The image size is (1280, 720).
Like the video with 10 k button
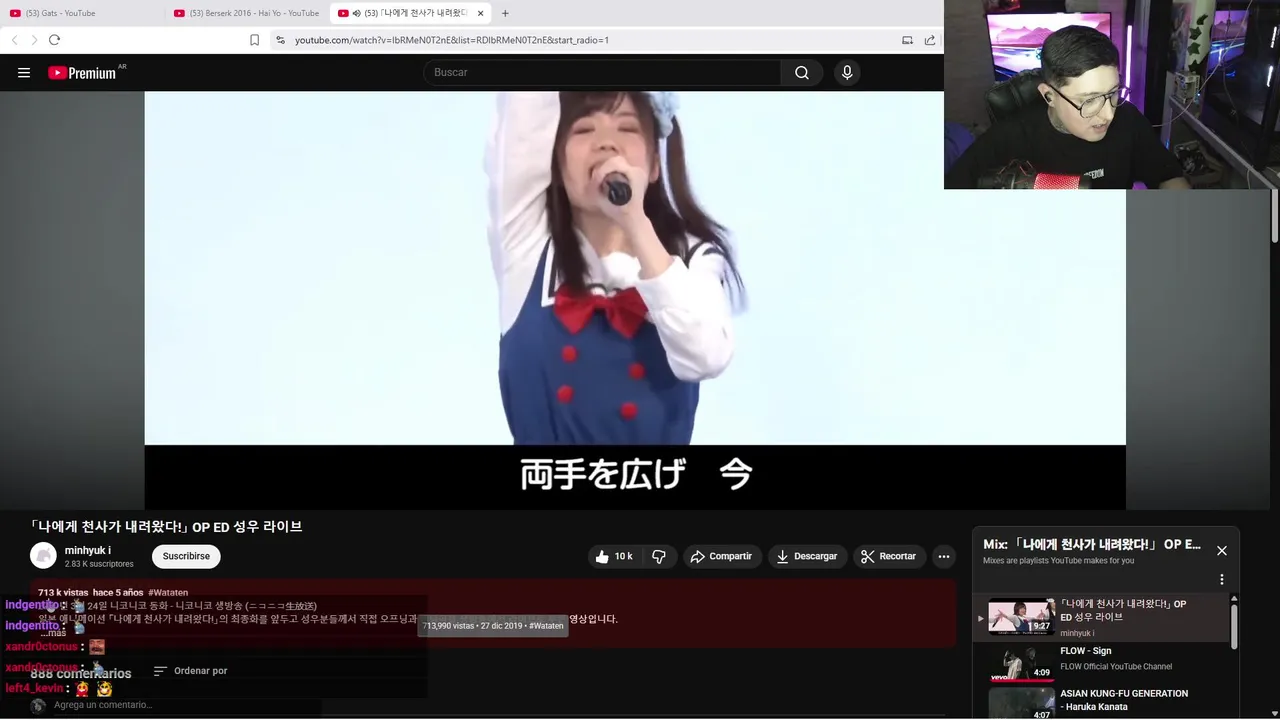click(x=614, y=556)
